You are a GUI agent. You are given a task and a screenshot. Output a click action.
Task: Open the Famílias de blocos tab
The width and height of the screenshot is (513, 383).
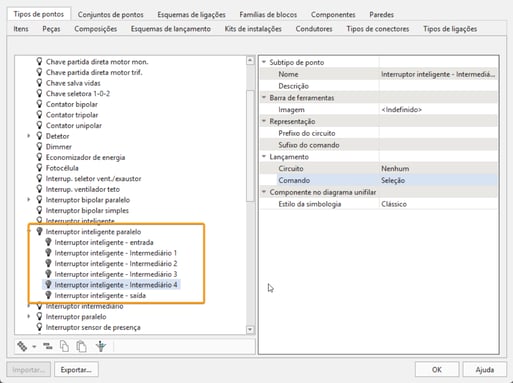[x=268, y=15]
